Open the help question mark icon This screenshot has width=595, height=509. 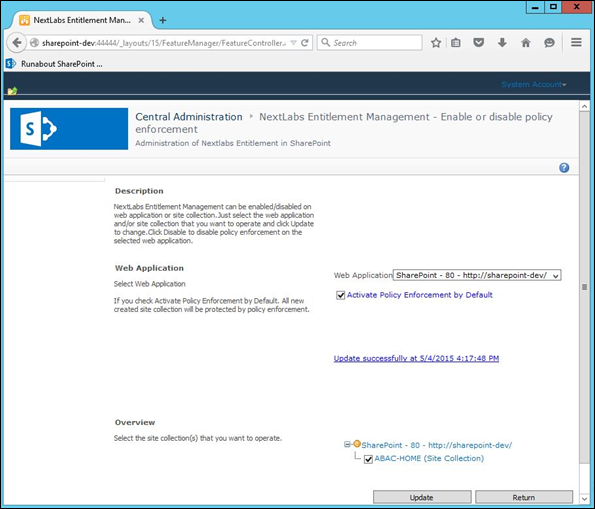[x=564, y=167]
